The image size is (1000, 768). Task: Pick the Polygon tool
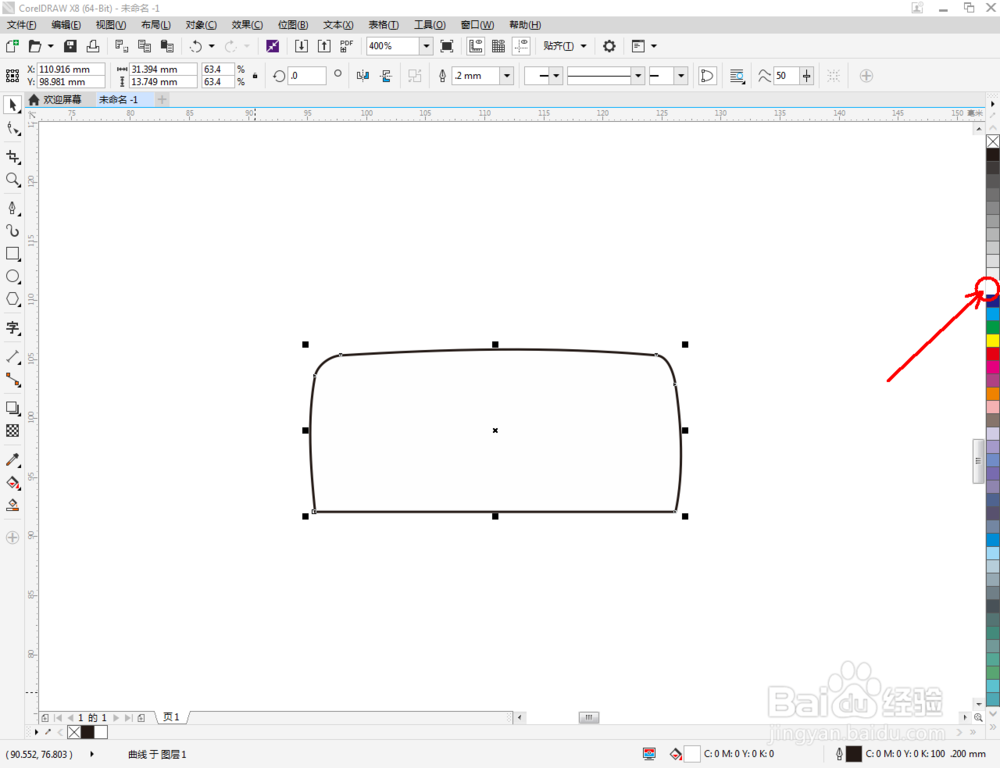pyautogui.click(x=13, y=299)
